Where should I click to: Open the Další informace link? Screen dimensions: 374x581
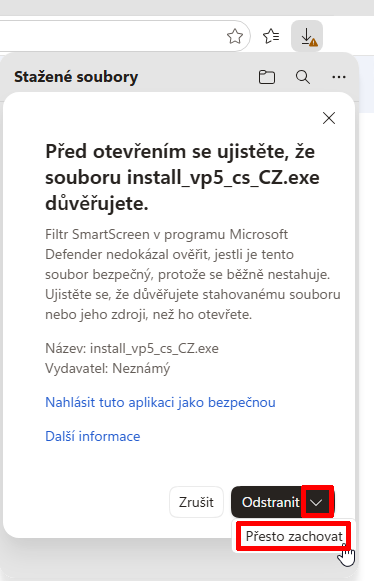click(x=93, y=436)
